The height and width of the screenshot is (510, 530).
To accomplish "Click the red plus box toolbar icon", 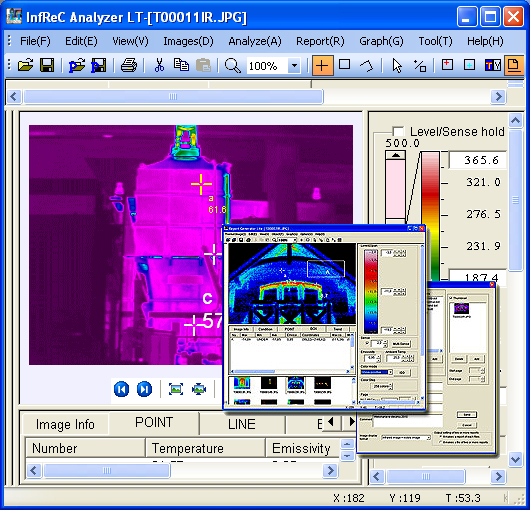I will (x=447, y=65).
